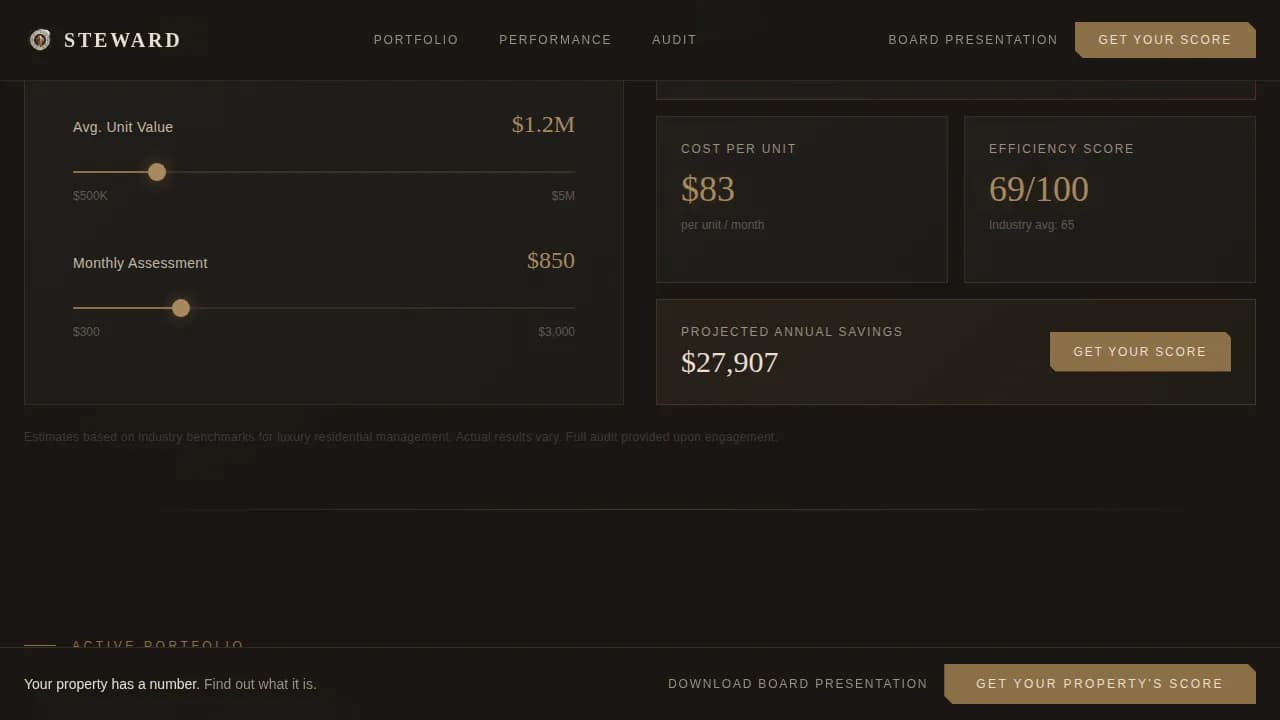Click the Steward logo icon
The image size is (1280, 720).
pos(40,40)
